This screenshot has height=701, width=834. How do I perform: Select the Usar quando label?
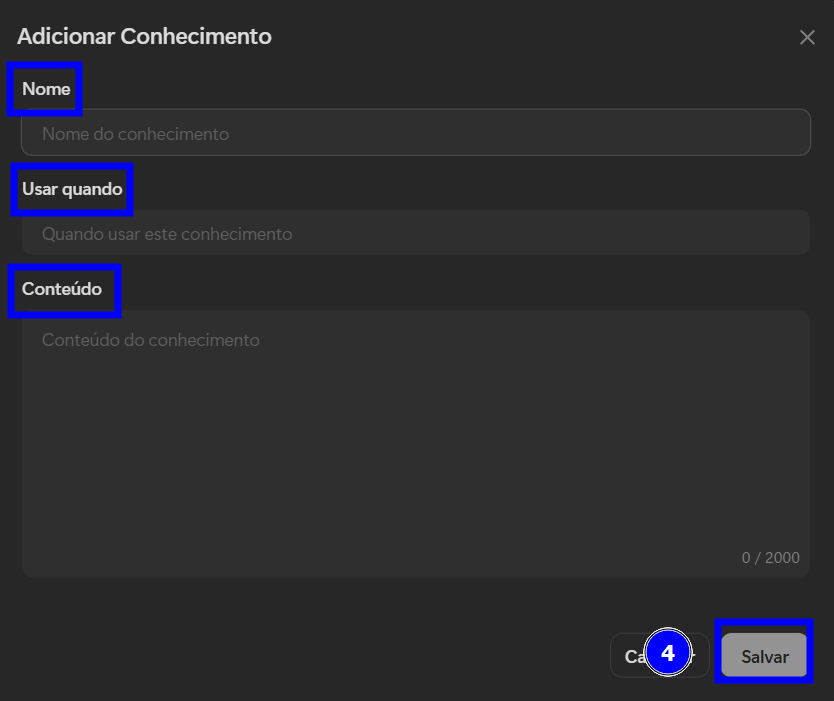[x=72, y=189]
